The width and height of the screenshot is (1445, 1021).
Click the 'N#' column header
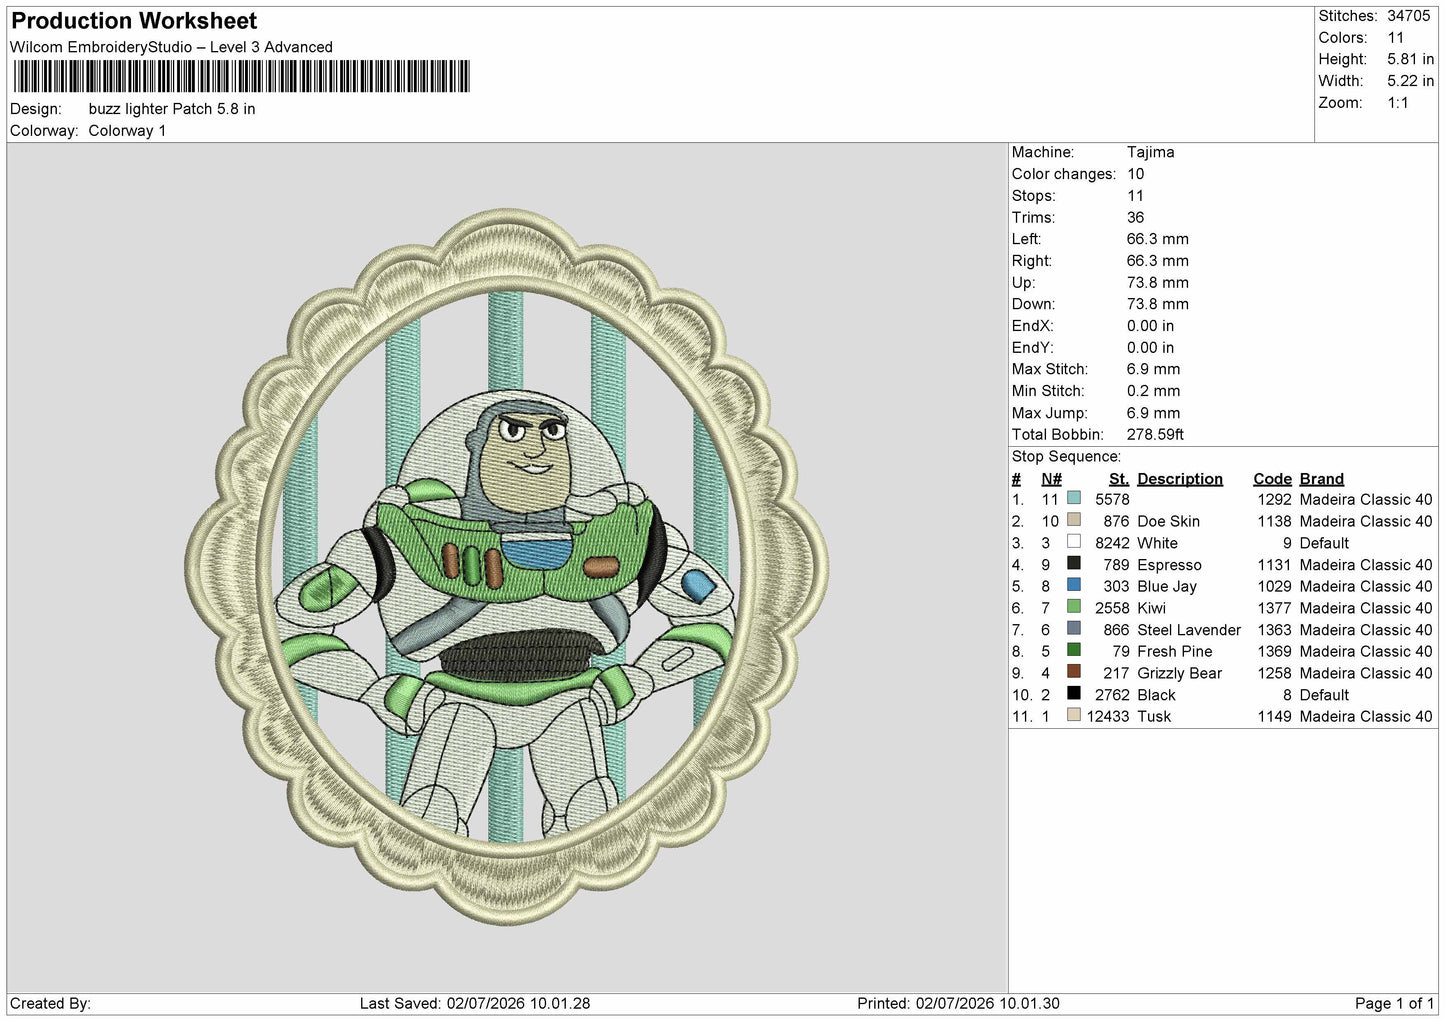[x=1051, y=479]
